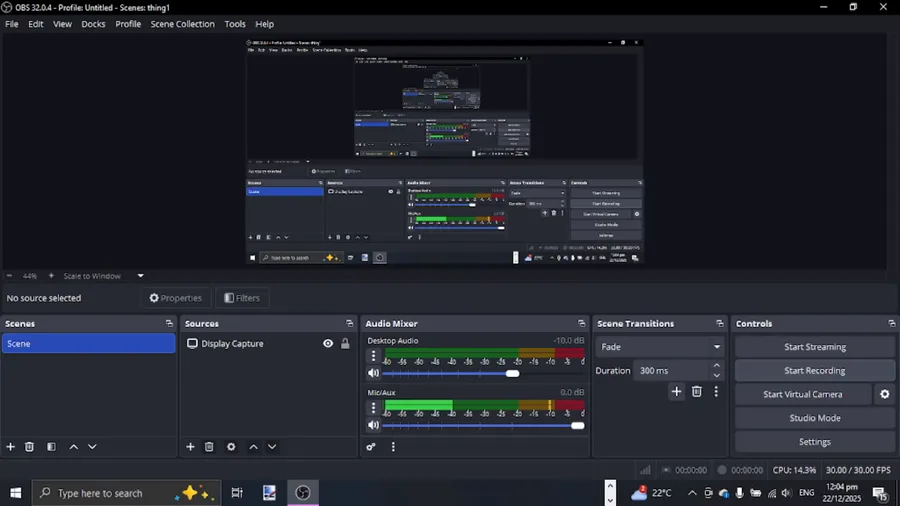Add a new source with plus icon
Image resolution: width=900 pixels, height=506 pixels.
tap(190, 447)
